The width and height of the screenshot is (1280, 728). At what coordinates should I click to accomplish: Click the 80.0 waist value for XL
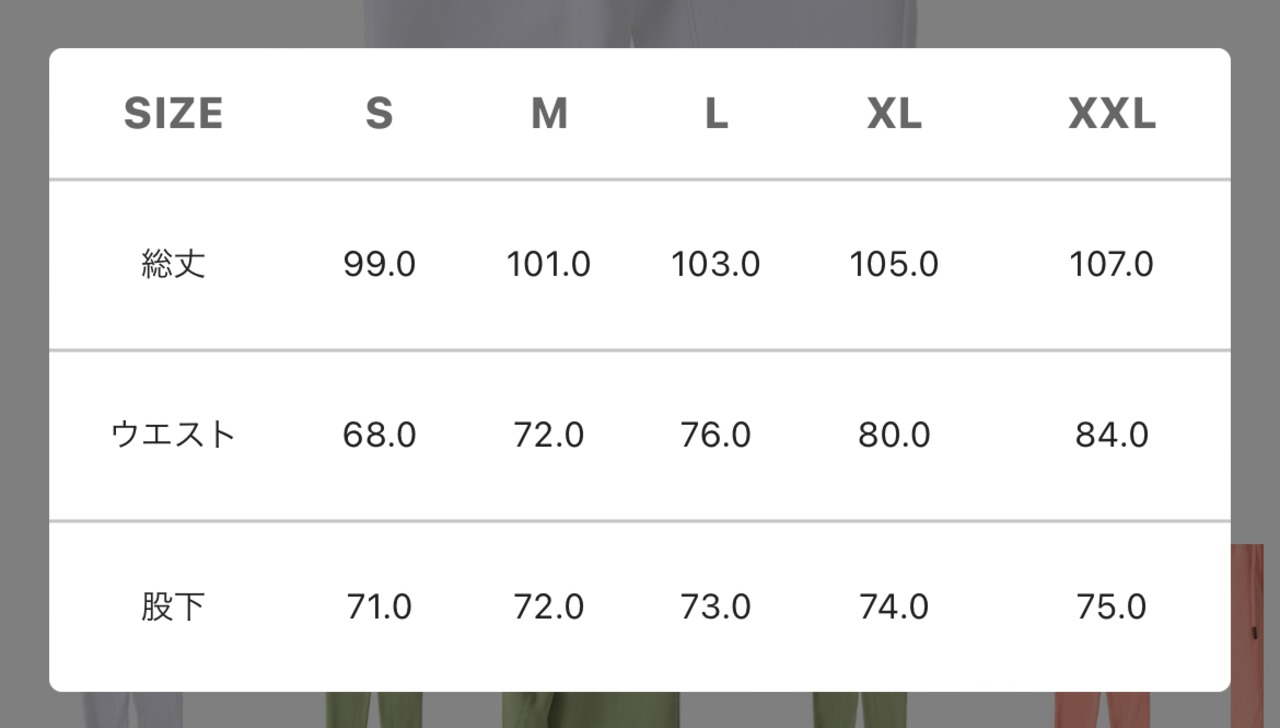pyautogui.click(x=894, y=436)
